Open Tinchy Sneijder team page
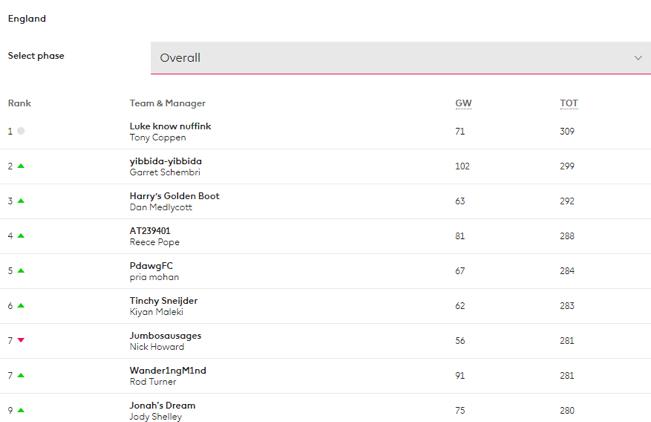Viewport: 651px width, 422px height. (163, 300)
